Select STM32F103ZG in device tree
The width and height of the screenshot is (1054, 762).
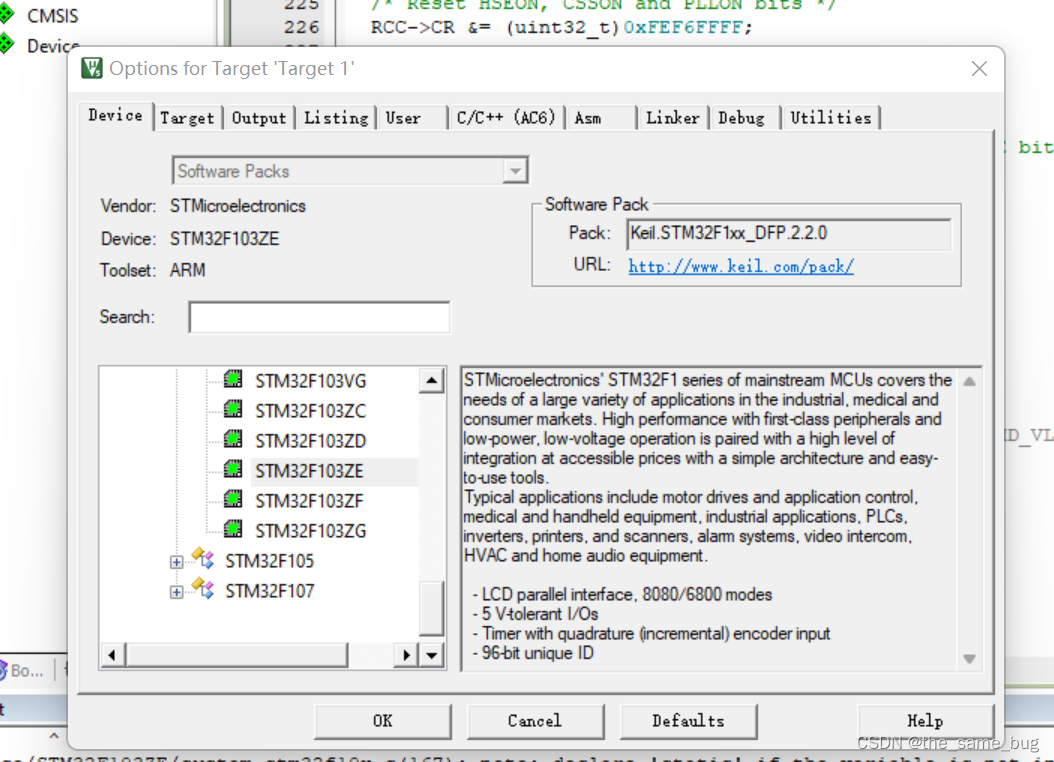click(311, 531)
